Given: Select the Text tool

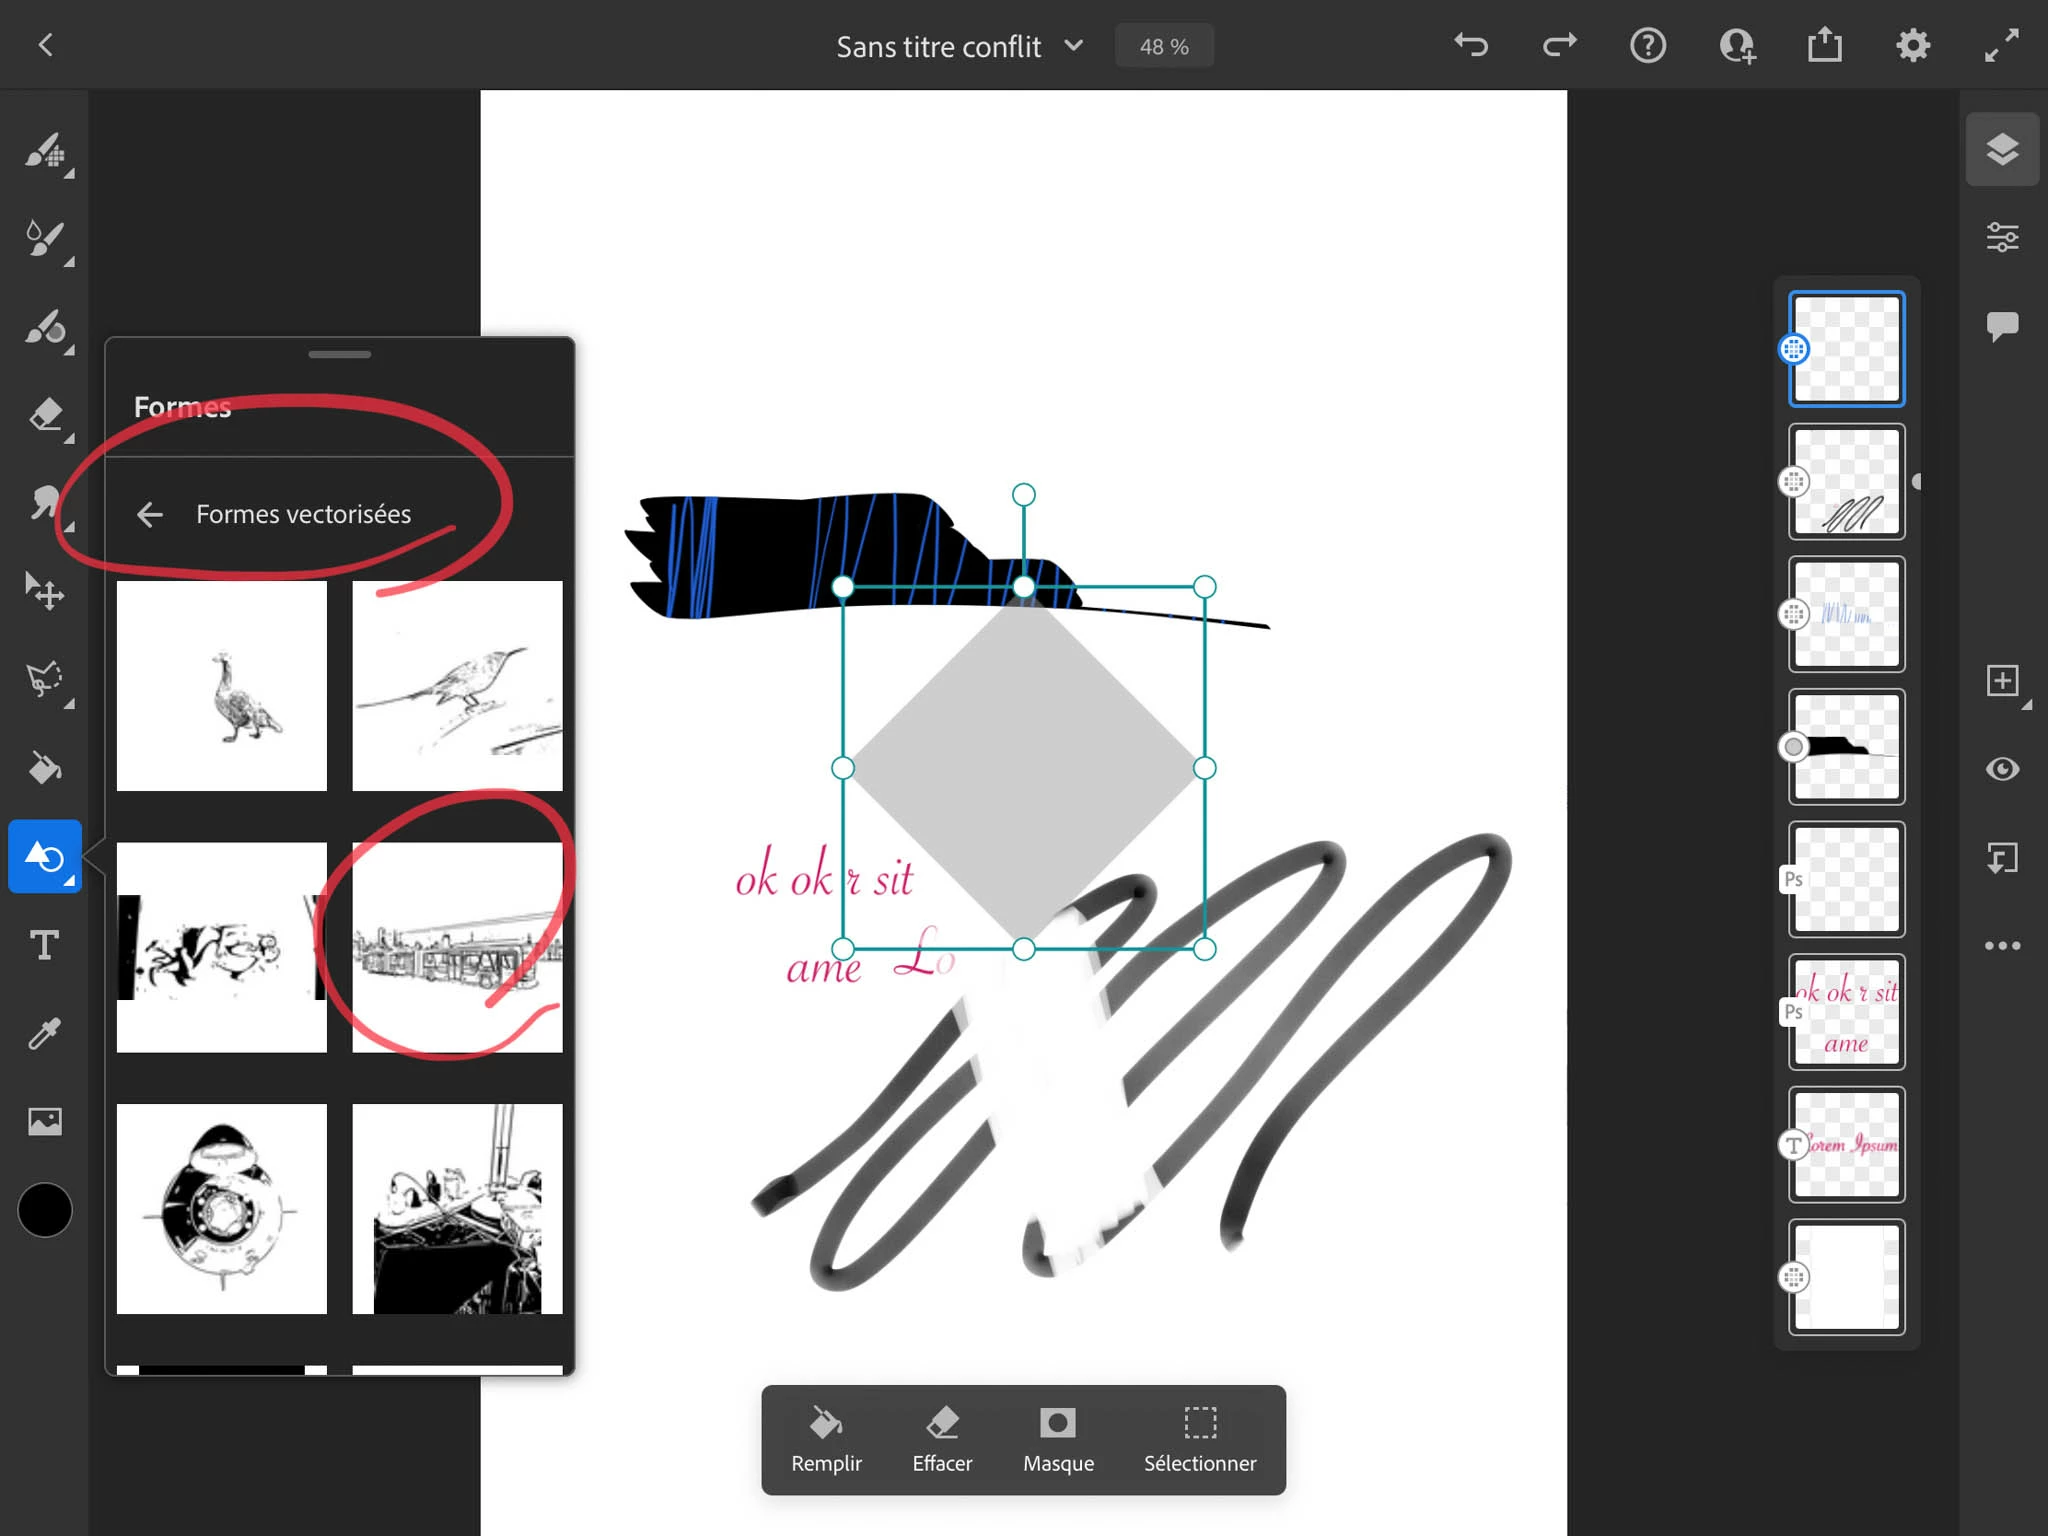Looking at the screenshot, I should pos(45,945).
